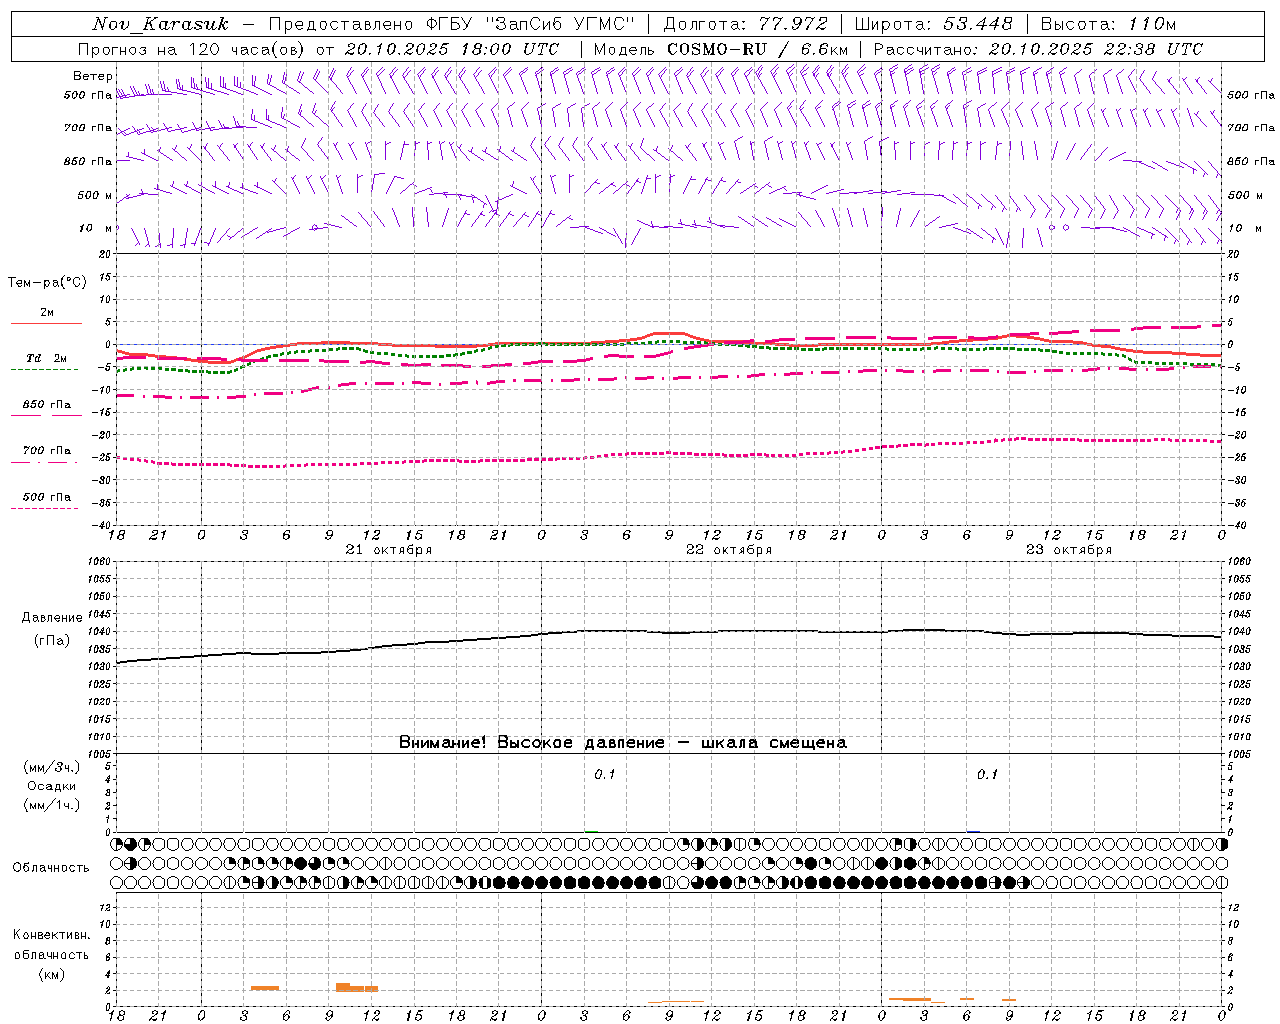Click the Модель COSMO-RU / 6.6км label

pos(720,49)
